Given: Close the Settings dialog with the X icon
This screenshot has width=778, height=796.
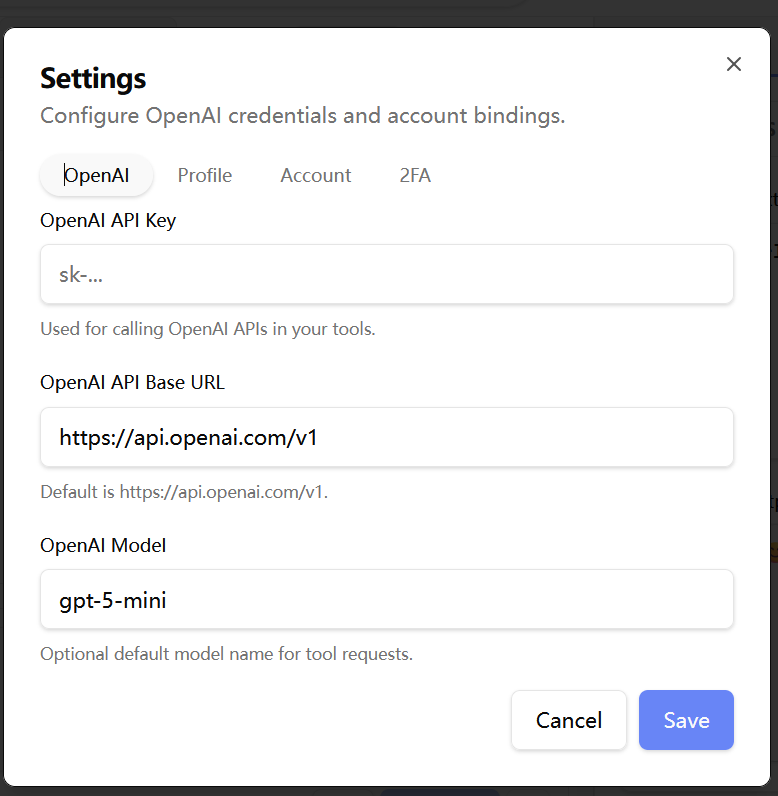Looking at the screenshot, I should 734,64.
